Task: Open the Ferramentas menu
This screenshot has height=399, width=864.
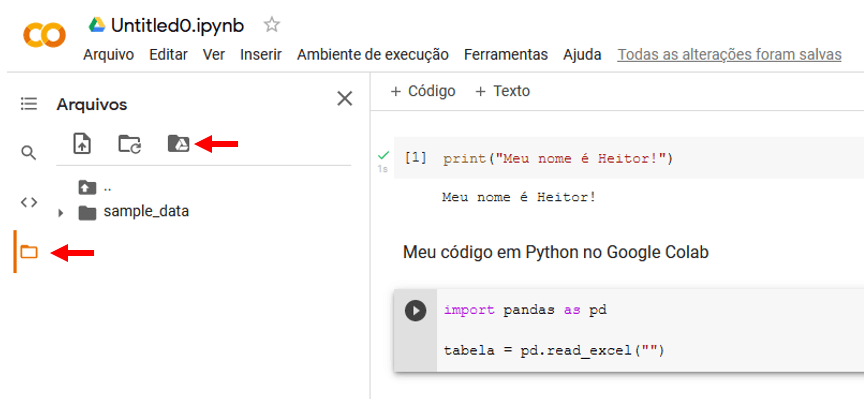Action: pos(506,55)
